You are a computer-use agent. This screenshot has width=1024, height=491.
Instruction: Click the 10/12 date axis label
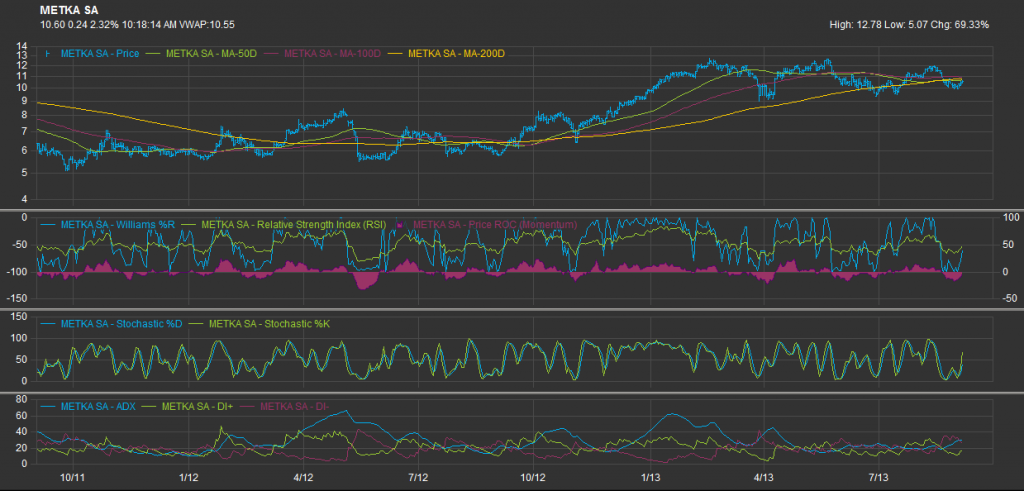tap(534, 477)
